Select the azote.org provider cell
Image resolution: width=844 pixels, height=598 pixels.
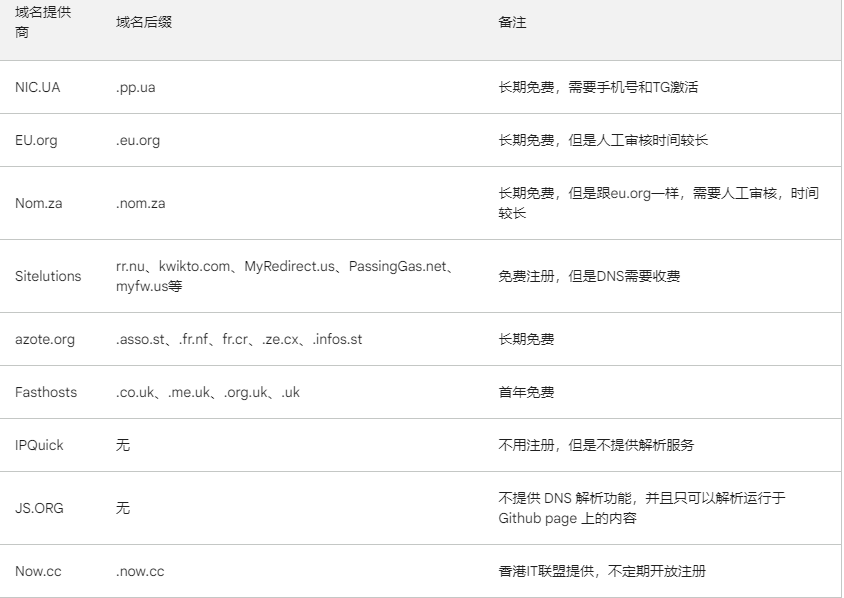45,339
